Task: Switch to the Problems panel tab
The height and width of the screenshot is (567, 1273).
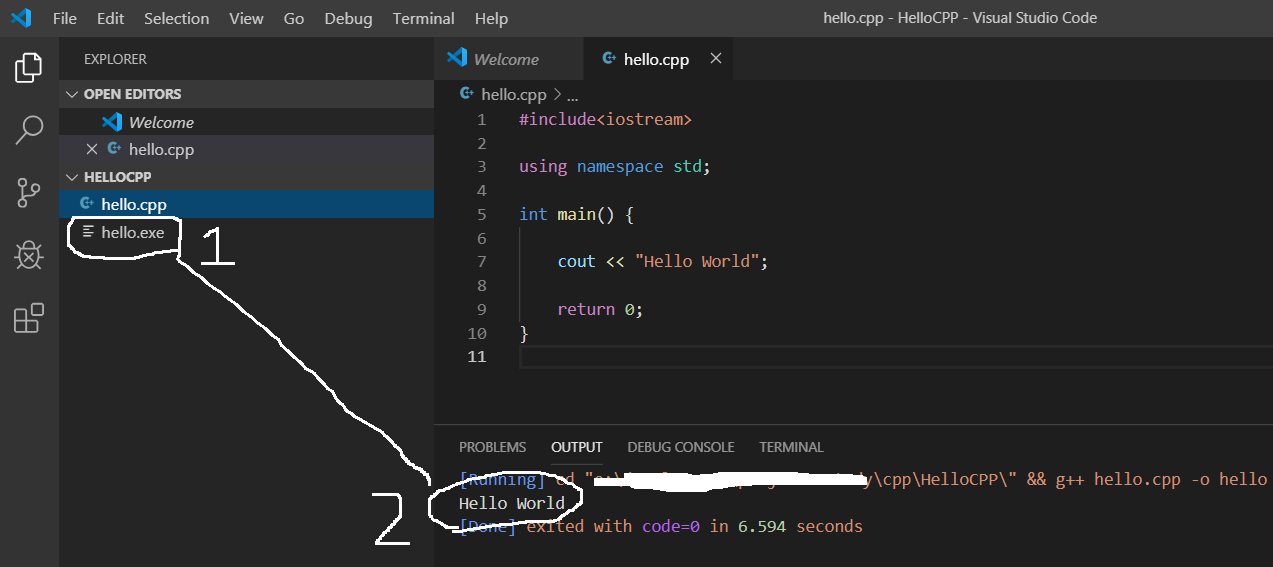Action: tap(492, 447)
